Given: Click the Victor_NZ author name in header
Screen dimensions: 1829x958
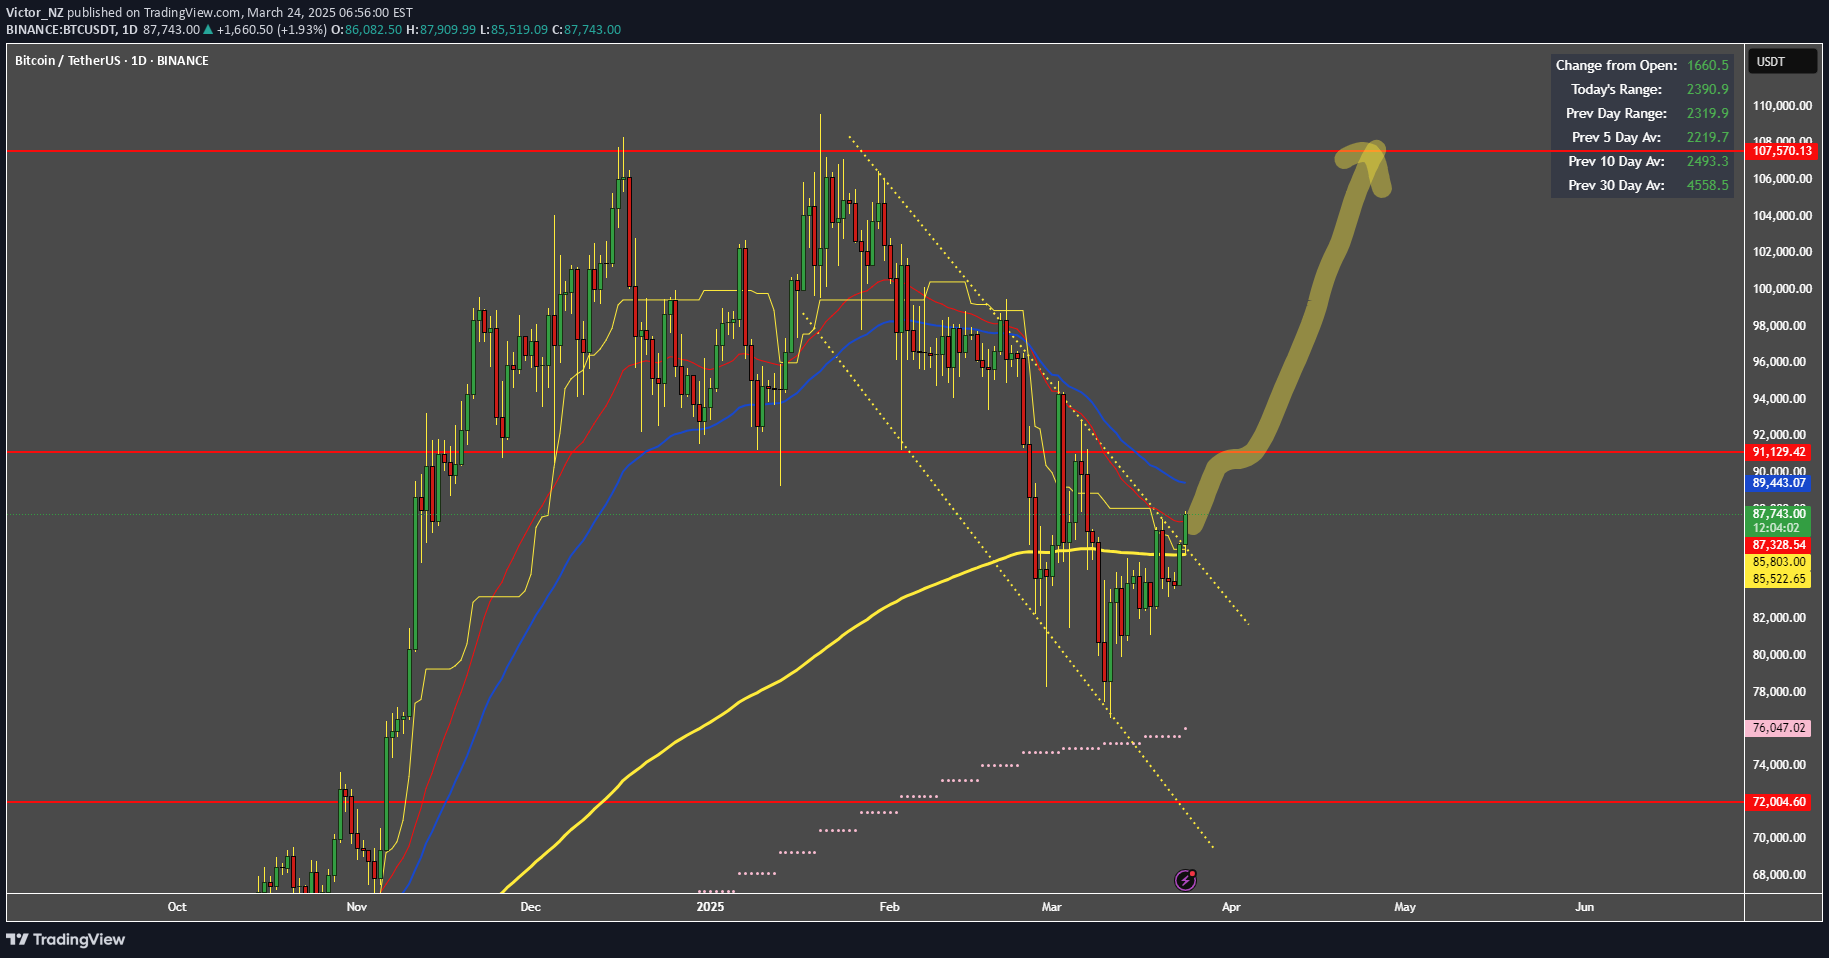Looking at the screenshot, I should pyautogui.click(x=35, y=12).
